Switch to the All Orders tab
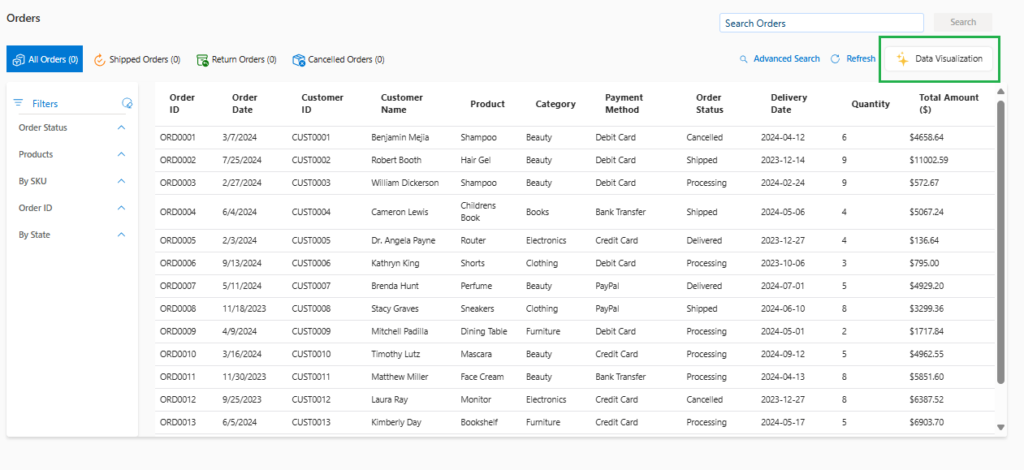Screen dimensions: 1024x470 coord(45,60)
